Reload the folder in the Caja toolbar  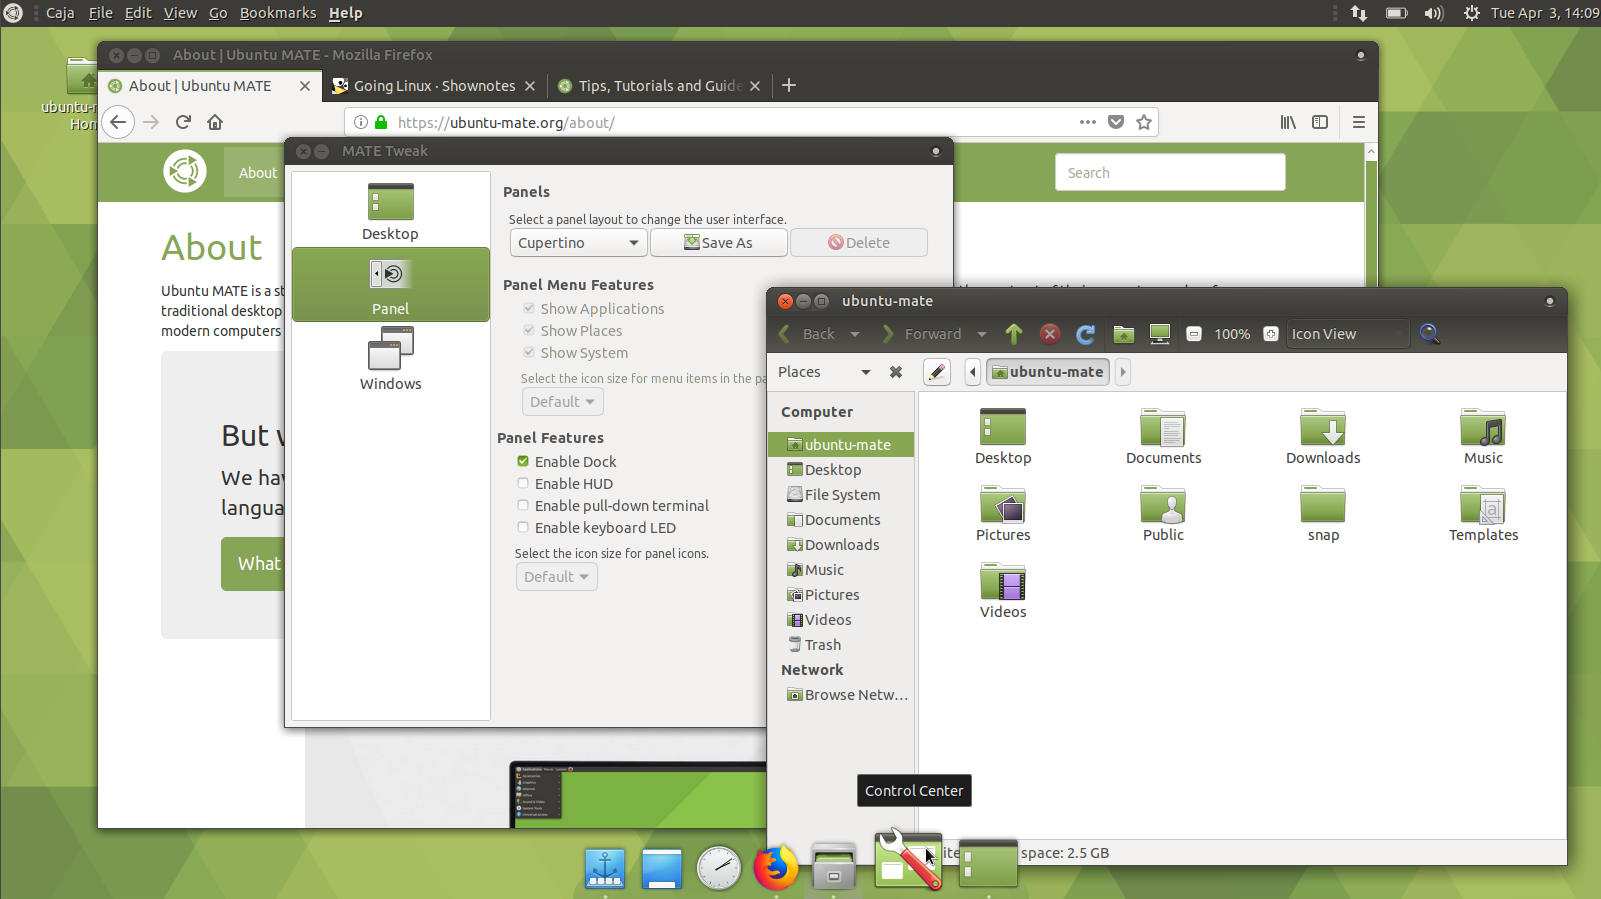click(1086, 334)
